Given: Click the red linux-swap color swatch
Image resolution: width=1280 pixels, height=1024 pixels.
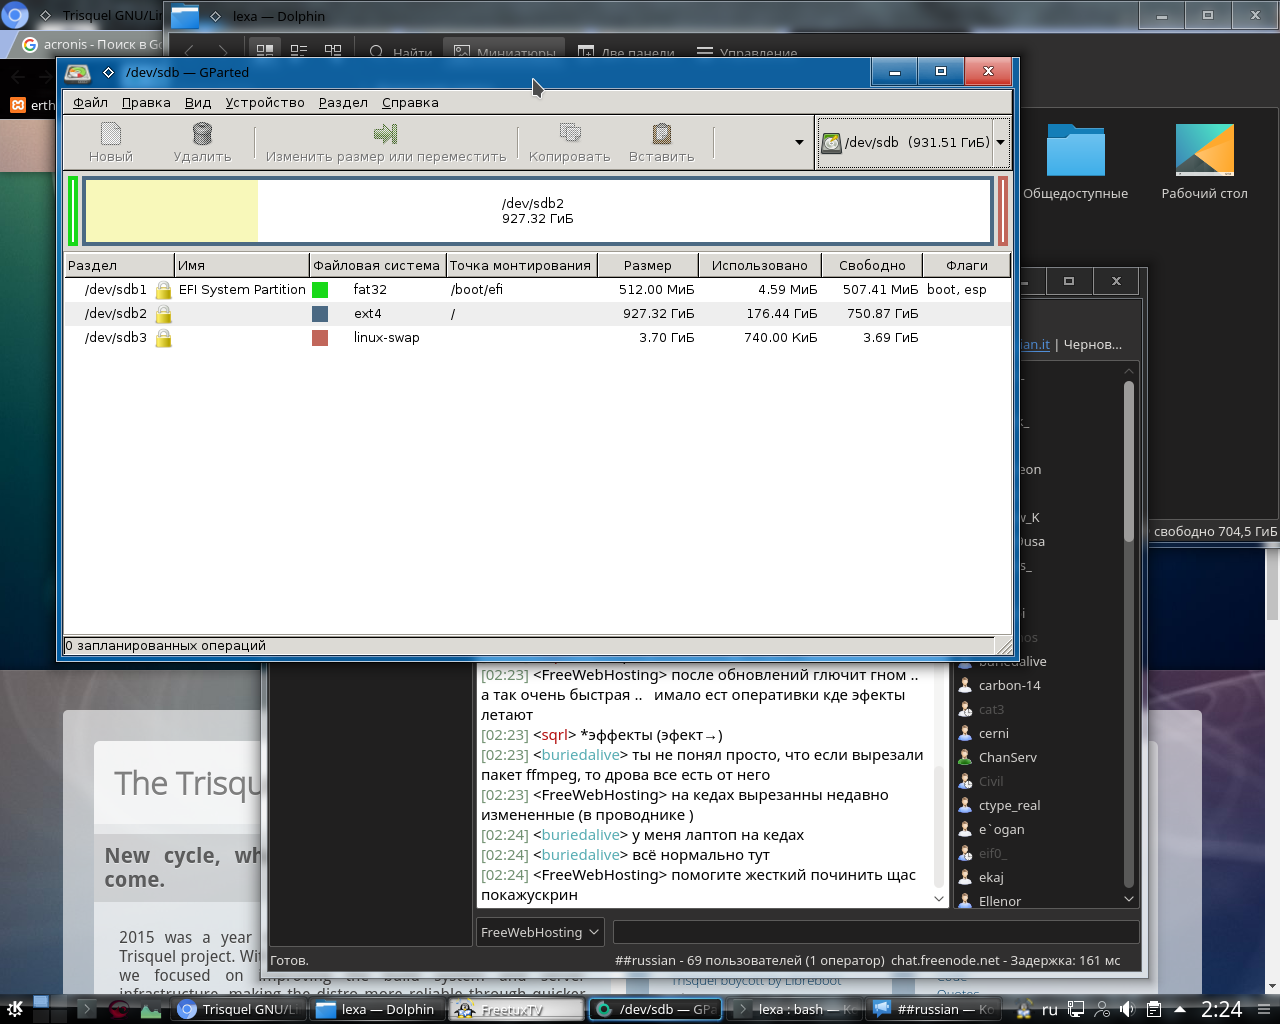Looking at the screenshot, I should point(320,337).
